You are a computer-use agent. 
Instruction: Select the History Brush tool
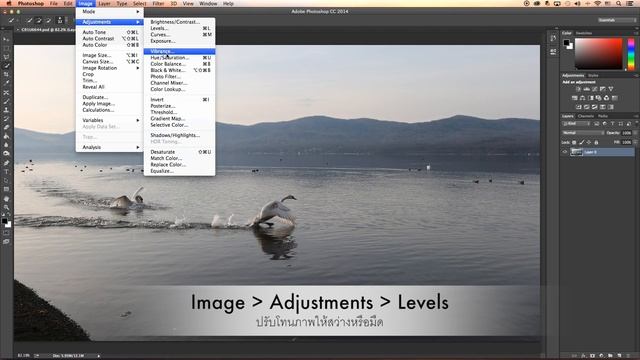pos(6,119)
